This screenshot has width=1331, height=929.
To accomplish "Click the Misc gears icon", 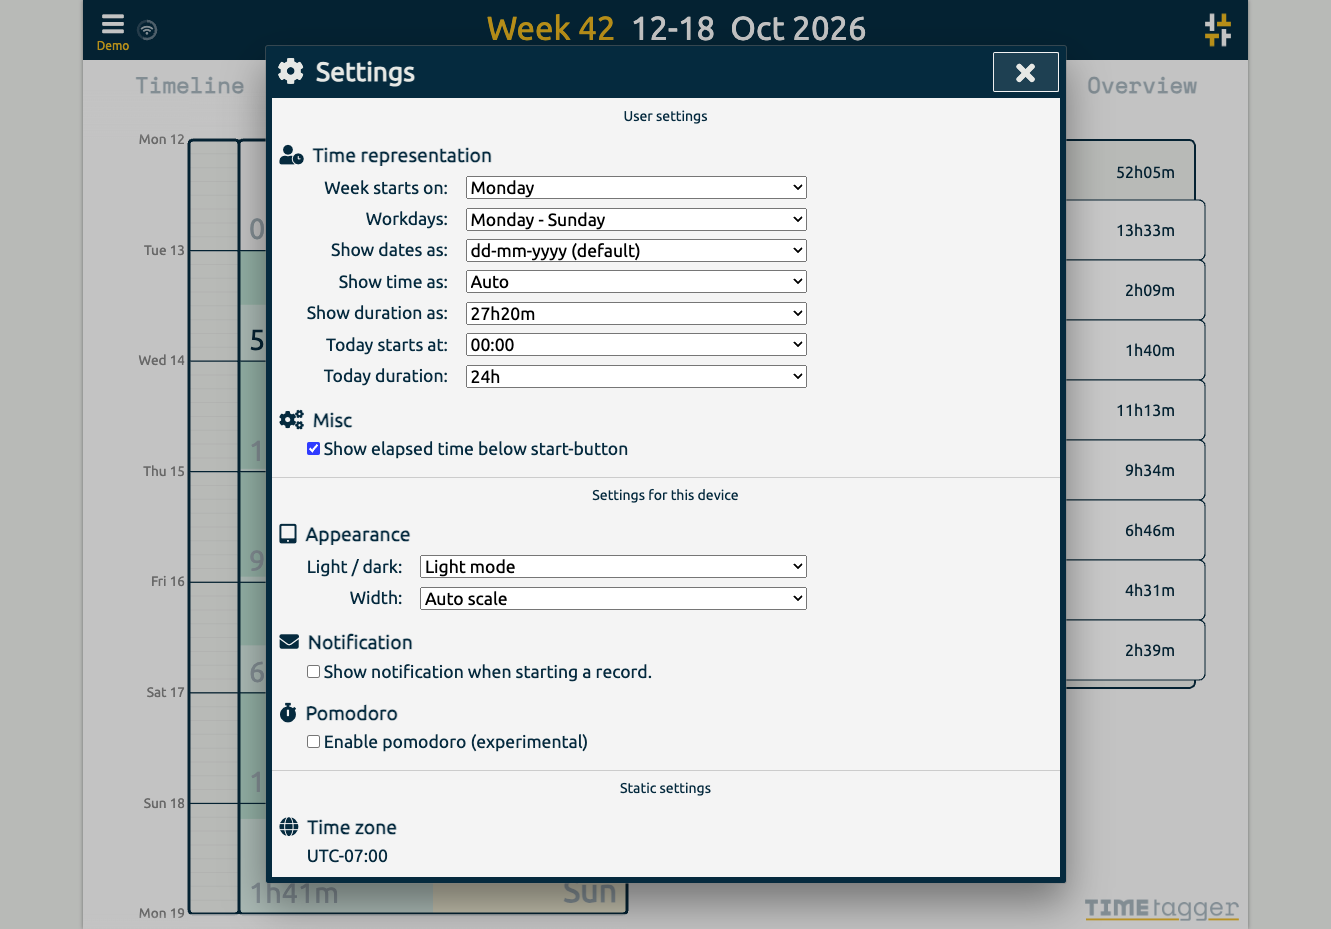I will pyautogui.click(x=291, y=420).
